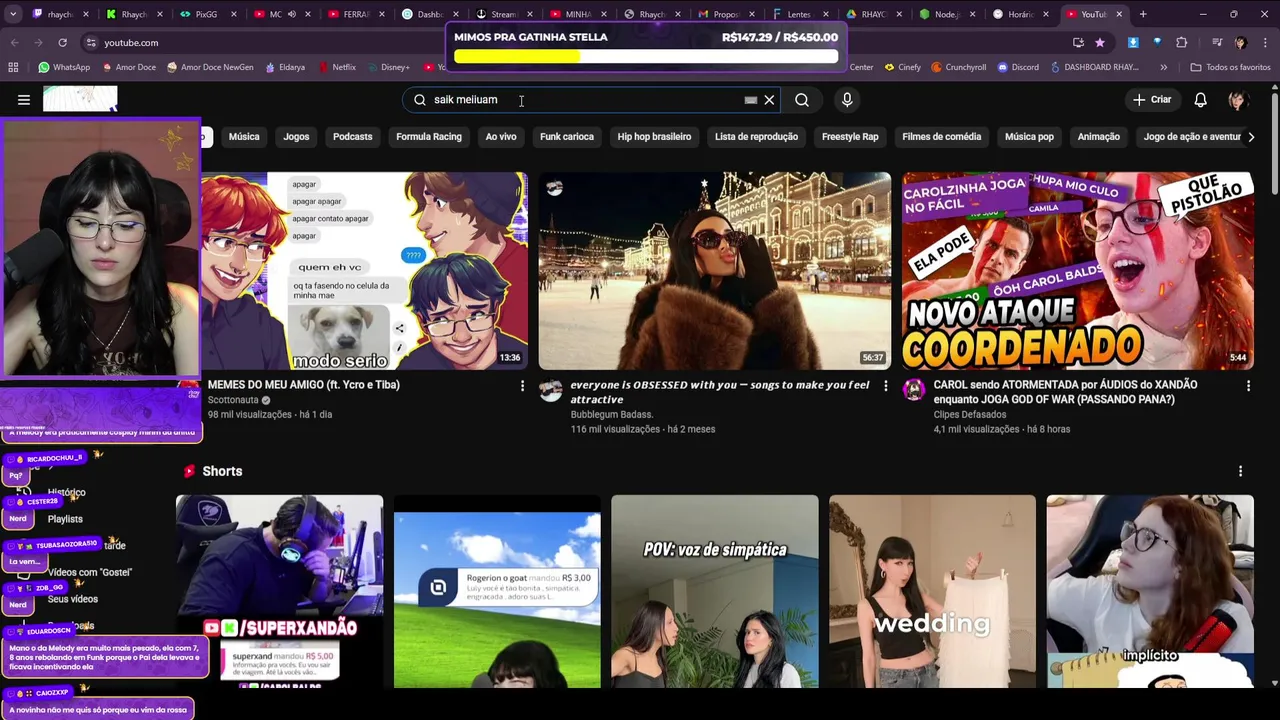Screen dimensions: 1280x720
Task: Open the browser extensions puzzle icon
Action: click(1182, 43)
